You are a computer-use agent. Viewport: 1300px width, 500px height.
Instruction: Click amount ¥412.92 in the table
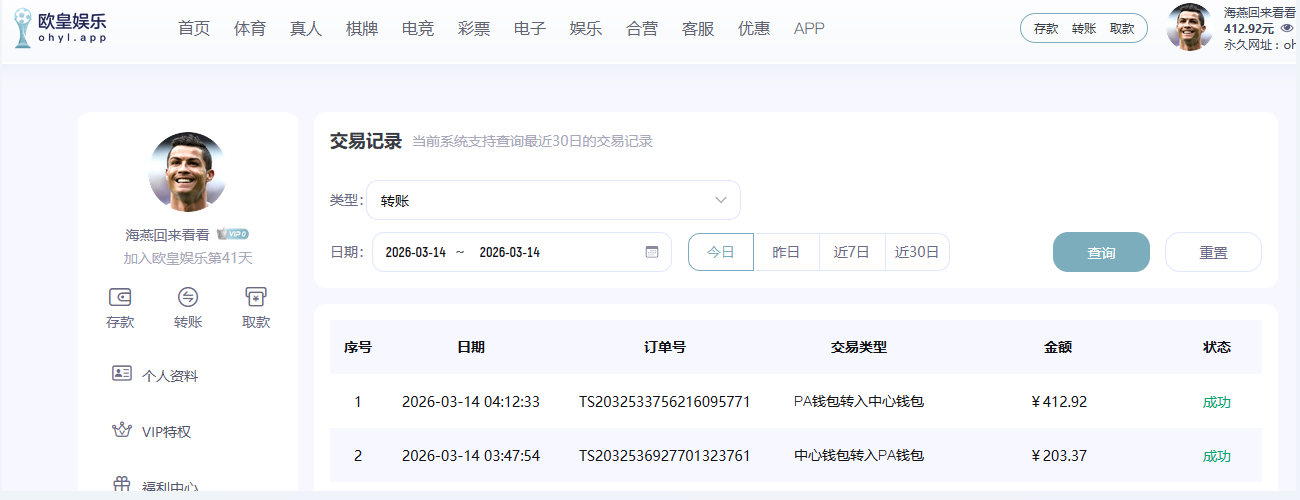pyautogui.click(x=1058, y=402)
